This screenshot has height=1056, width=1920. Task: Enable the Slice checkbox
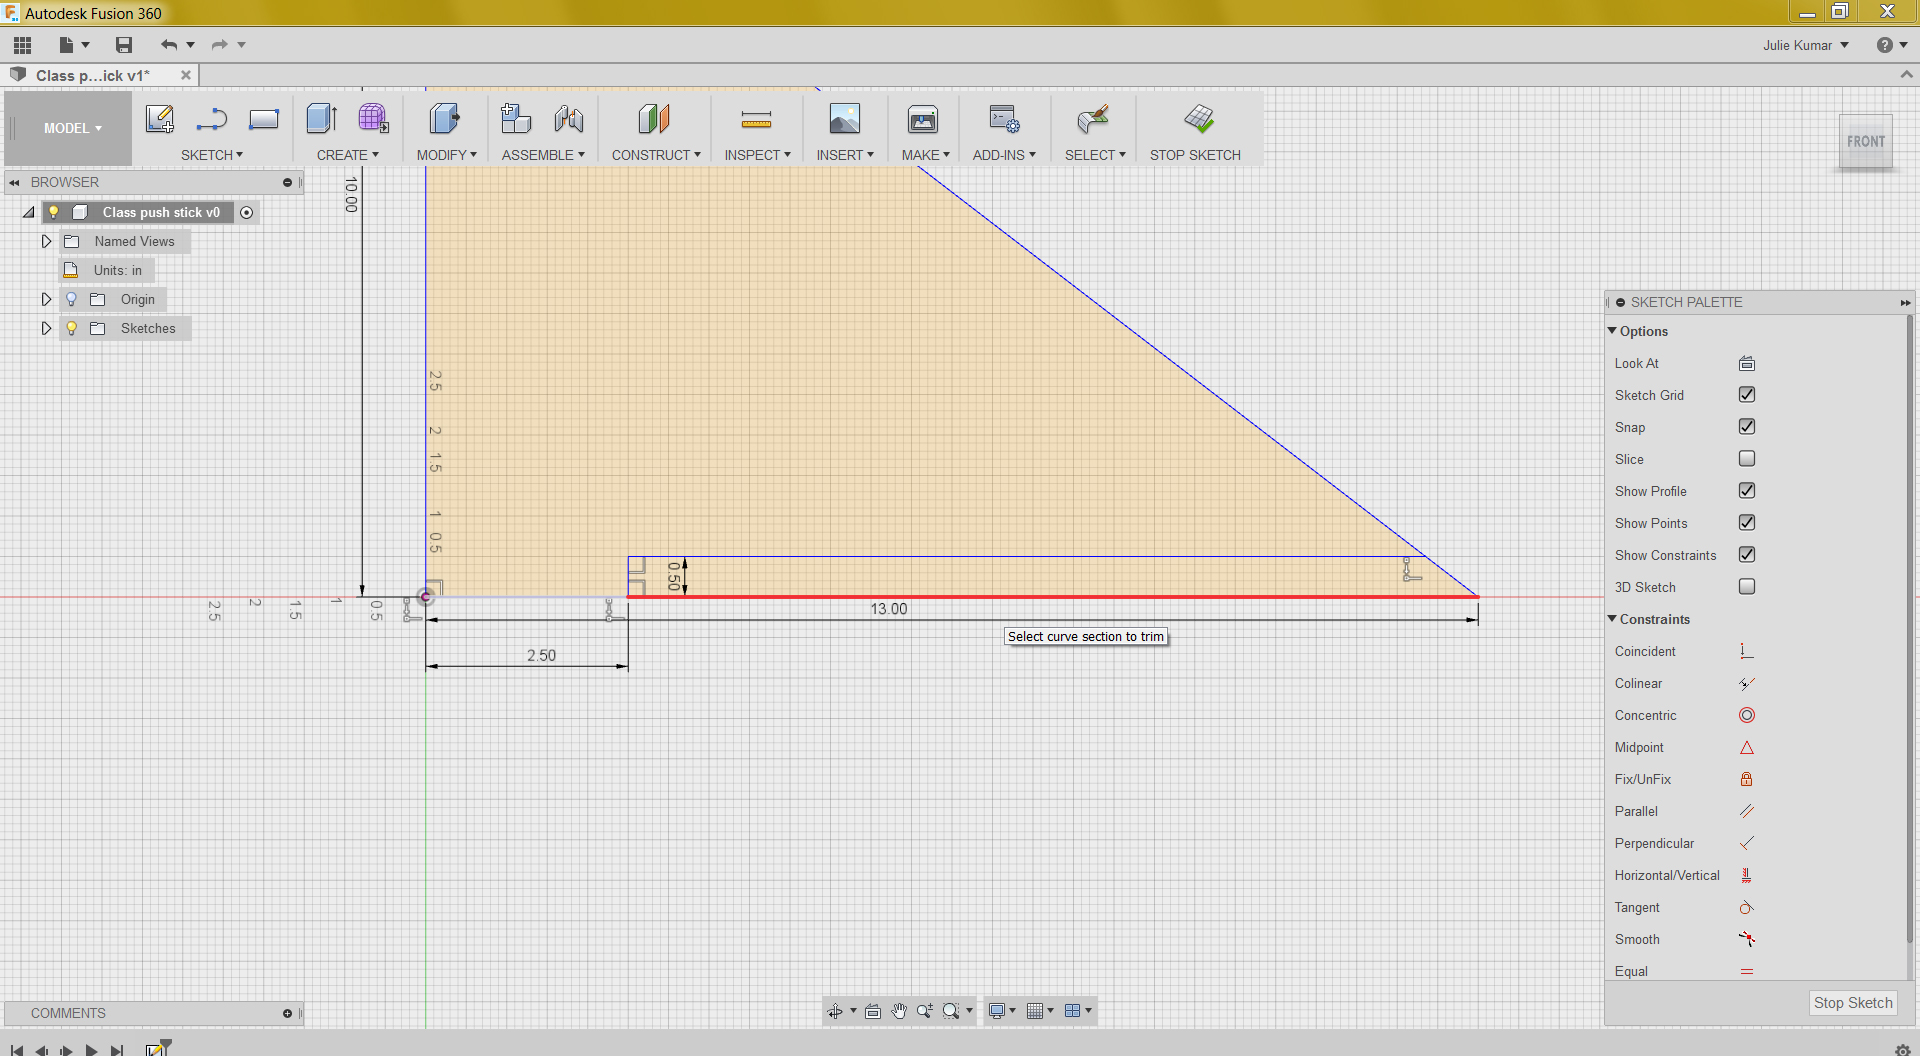click(x=1747, y=459)
